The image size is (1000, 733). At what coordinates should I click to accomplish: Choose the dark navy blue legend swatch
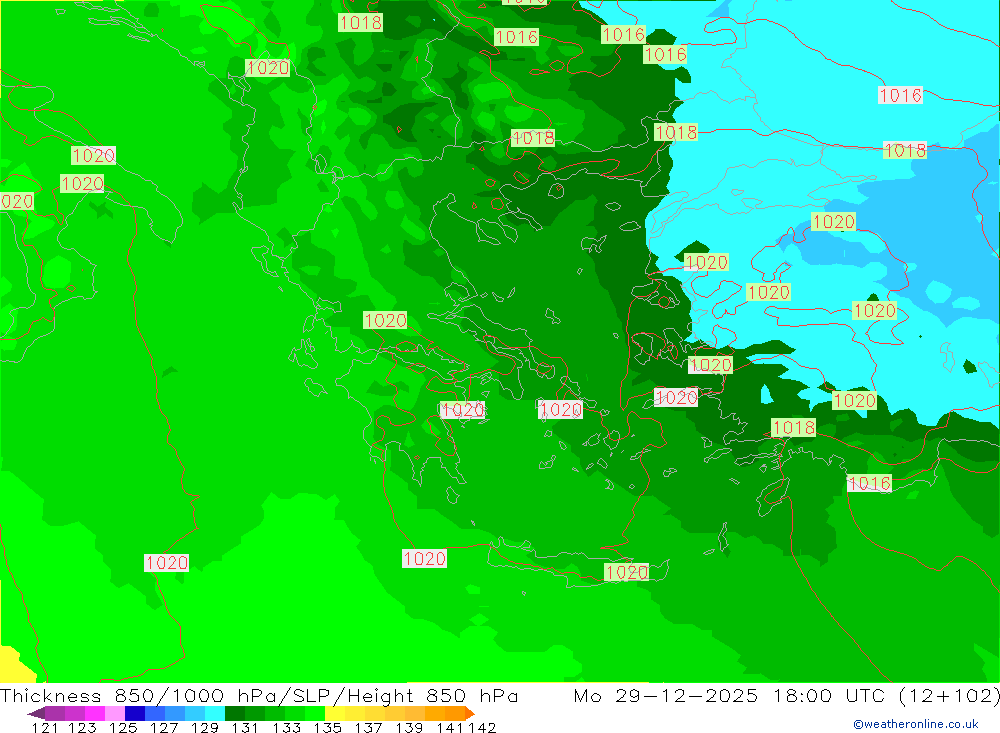pyautogui.click(x=135, y=713)
